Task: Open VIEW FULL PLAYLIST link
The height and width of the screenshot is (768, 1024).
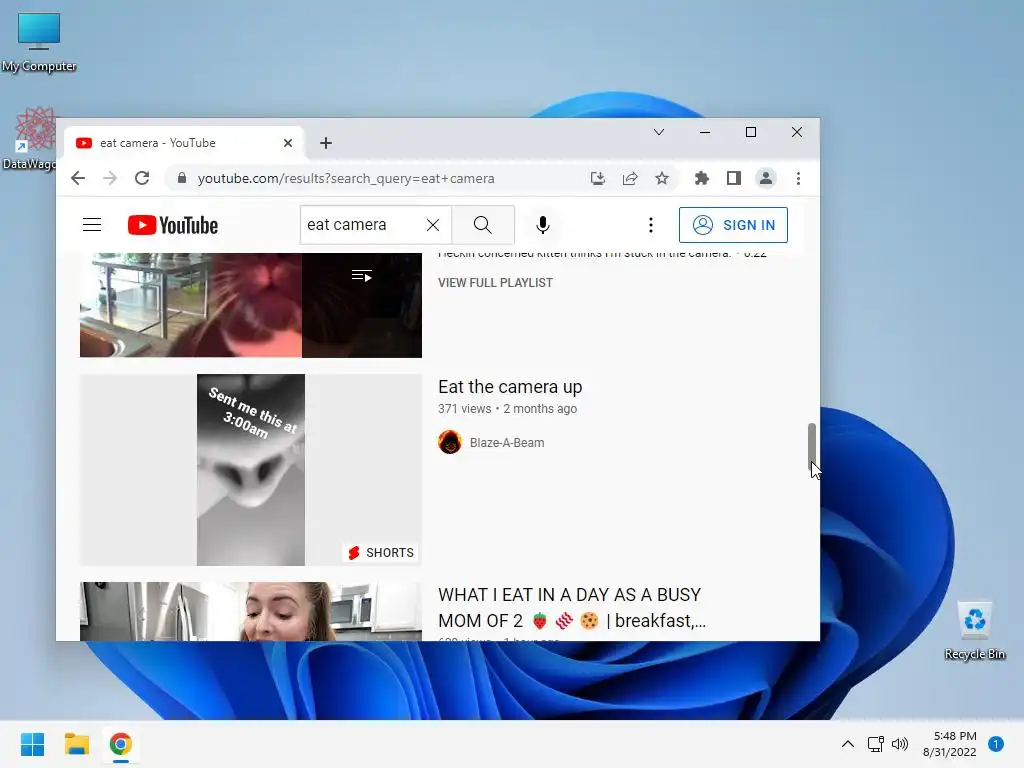Action: [495, 283]
